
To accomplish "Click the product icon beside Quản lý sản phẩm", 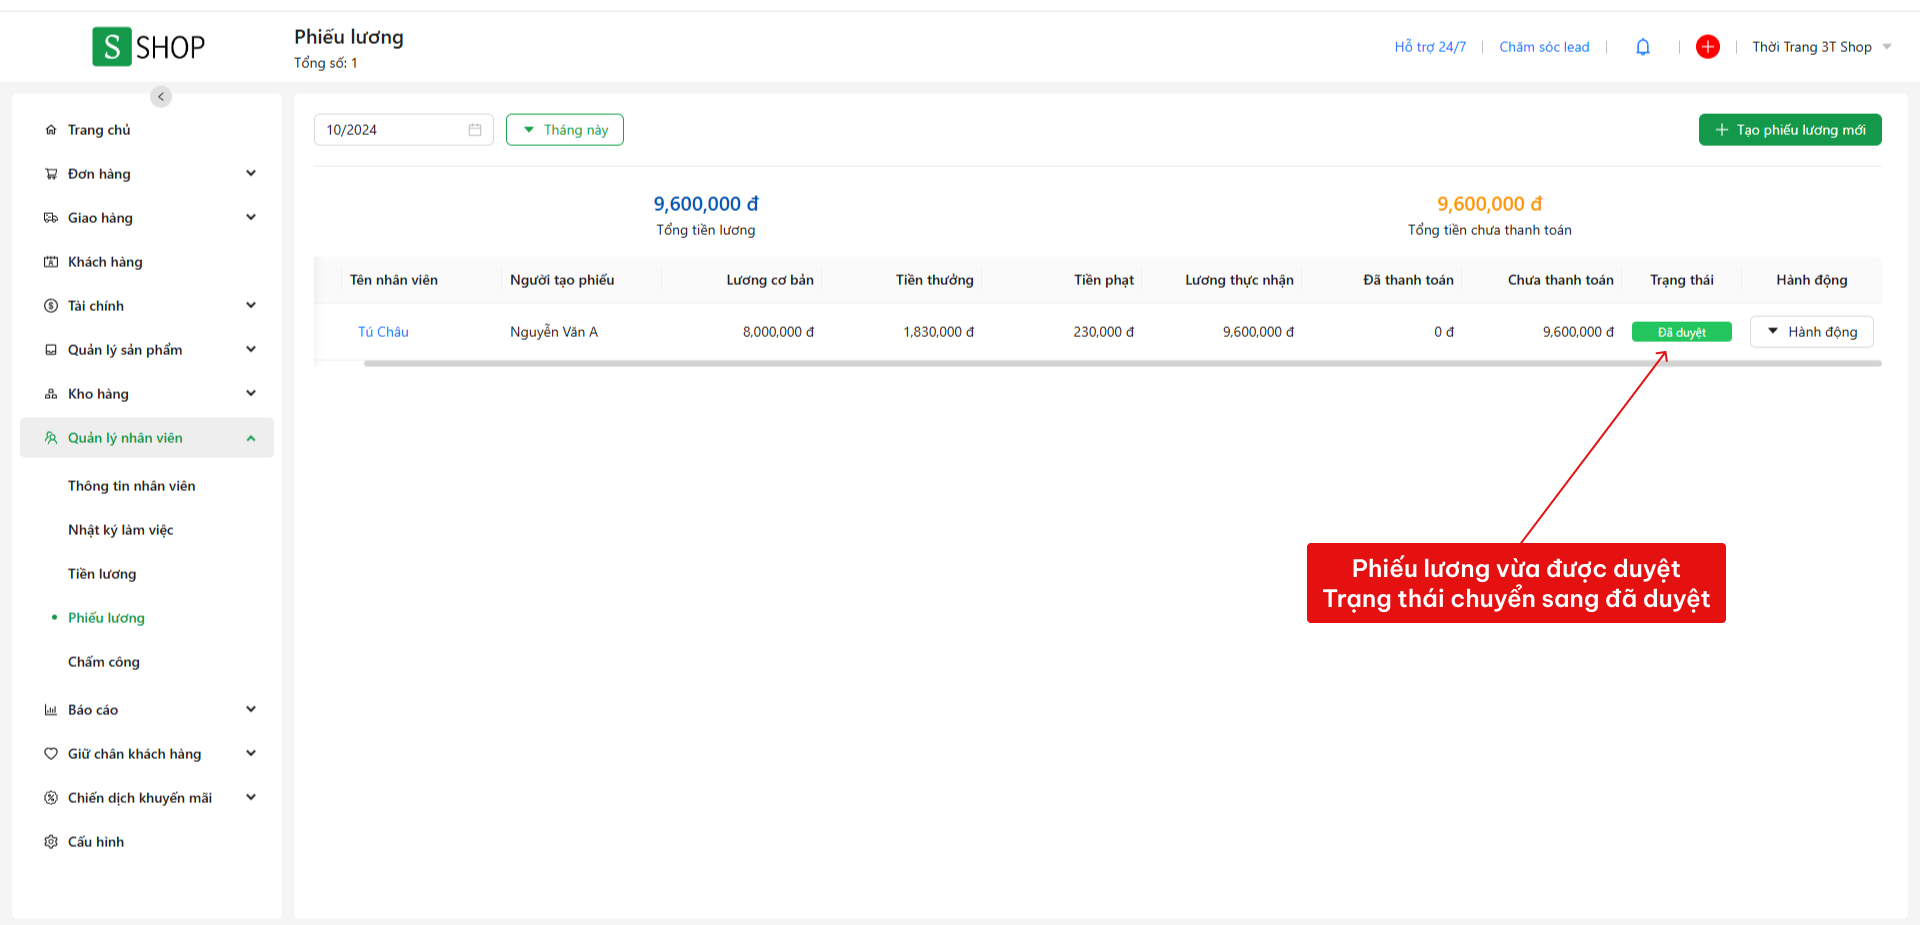I will pyautogui.click(x=51, y=350).
